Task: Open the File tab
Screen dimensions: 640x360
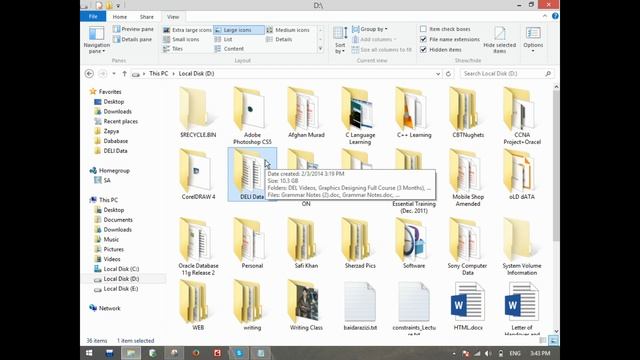Action: click(93, 17)
